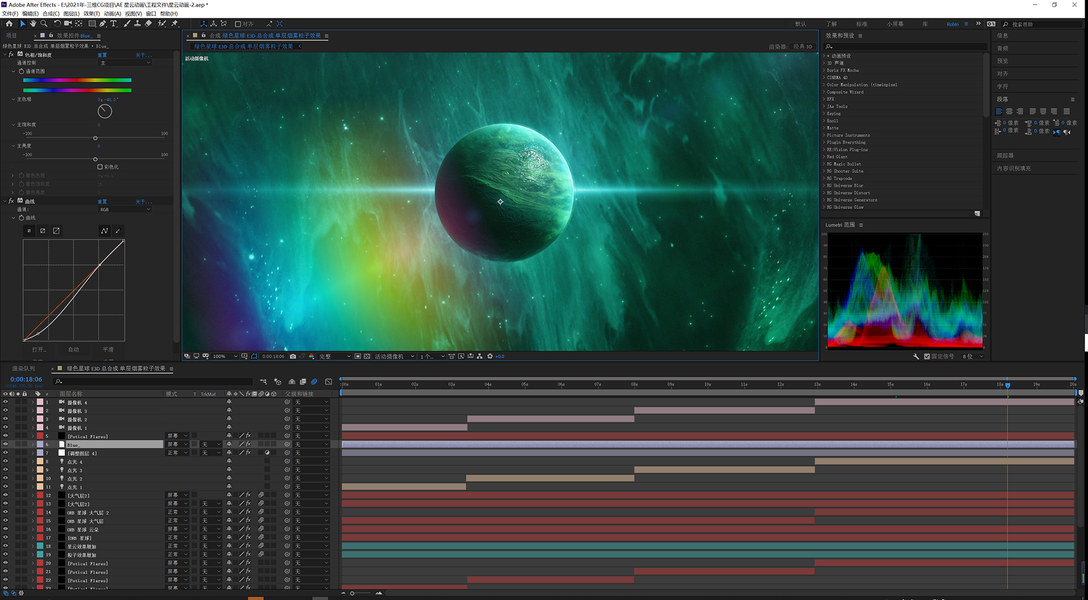Open the 跟踪器 panel
Screen dimensions: 1088x600
pos(1005,155)
